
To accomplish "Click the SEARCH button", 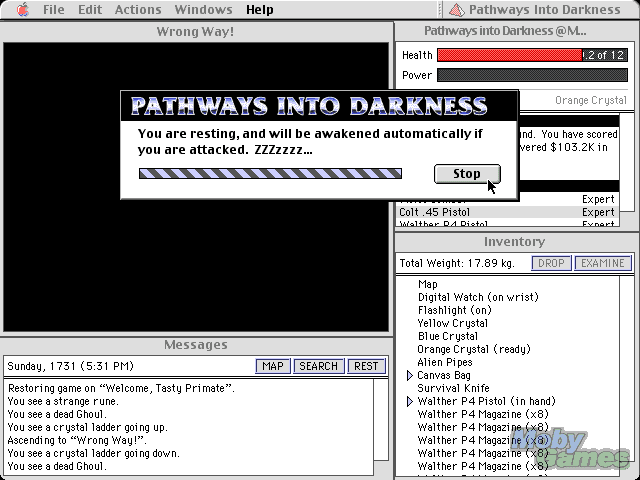I will point(318,366).
